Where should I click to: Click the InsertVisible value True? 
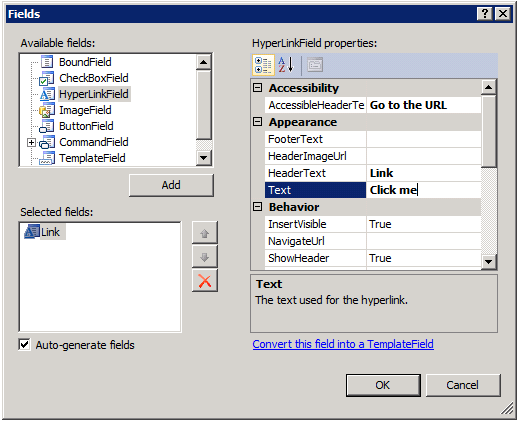click(423, 224)
